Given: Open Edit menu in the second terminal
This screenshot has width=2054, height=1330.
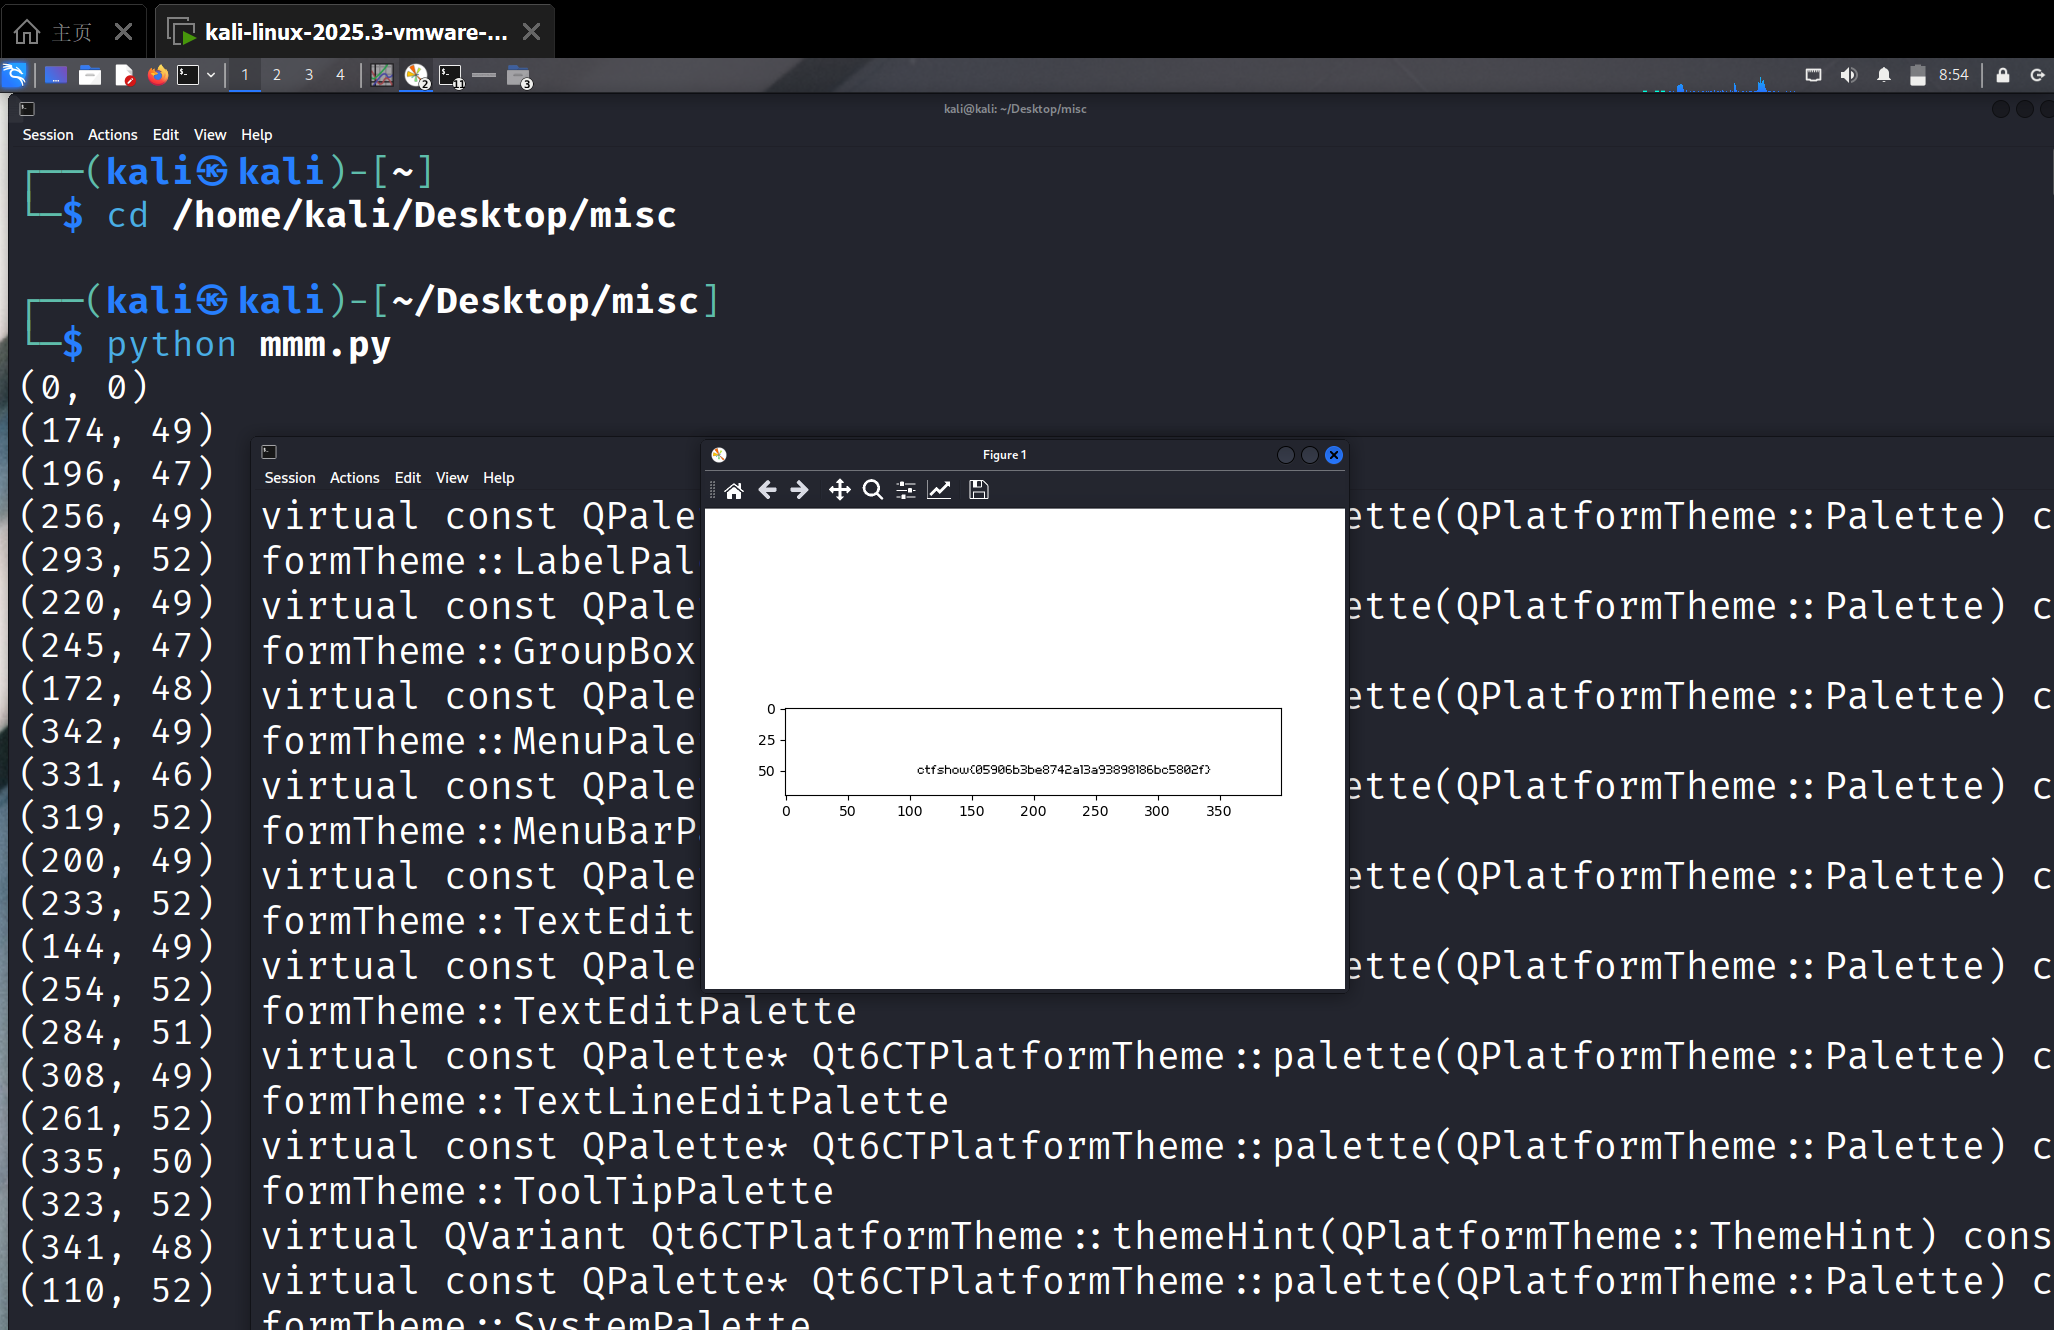Looking at the screenshot, I should click(x=408, y=478).
